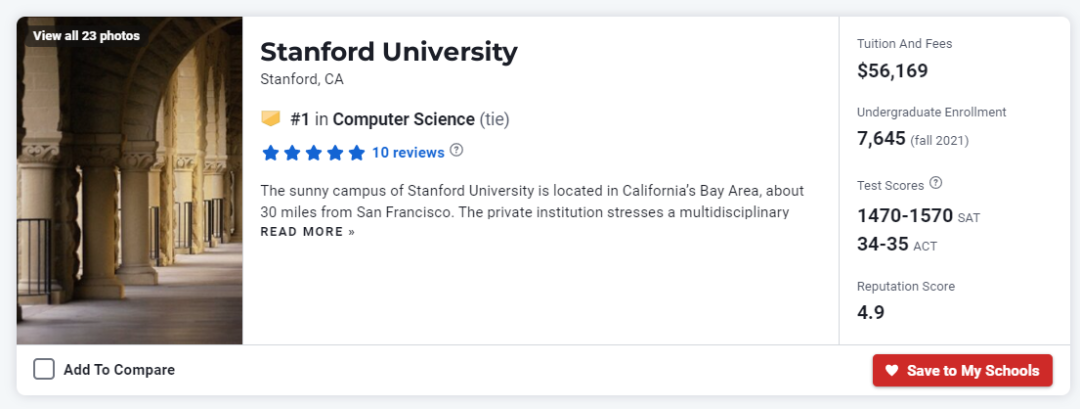Image resolution: width=1080 pixels, height=409 pixels.
Task: Click the third blue rating star
Action: point(313,153)
